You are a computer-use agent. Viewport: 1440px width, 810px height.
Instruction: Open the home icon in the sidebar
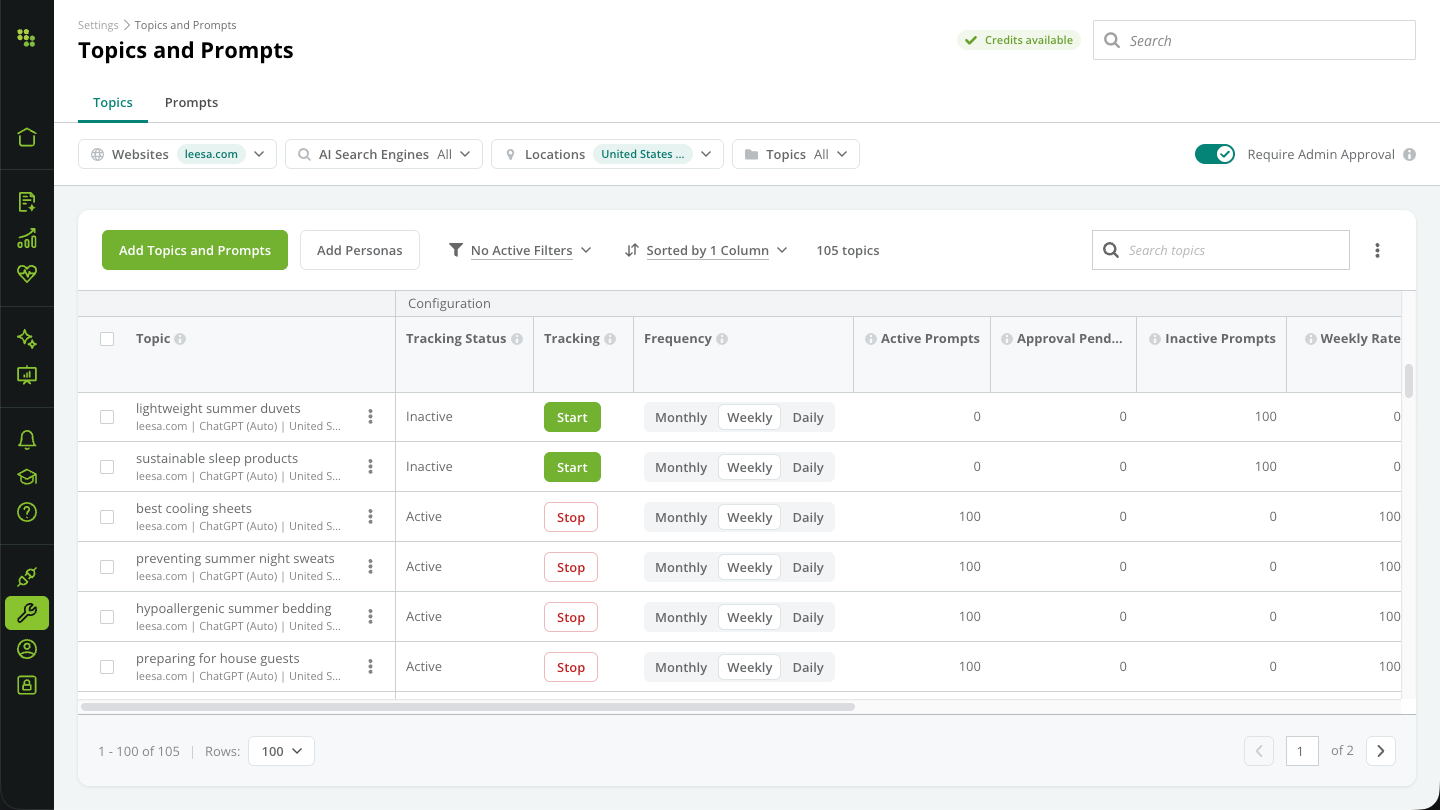tap(27, 137)
